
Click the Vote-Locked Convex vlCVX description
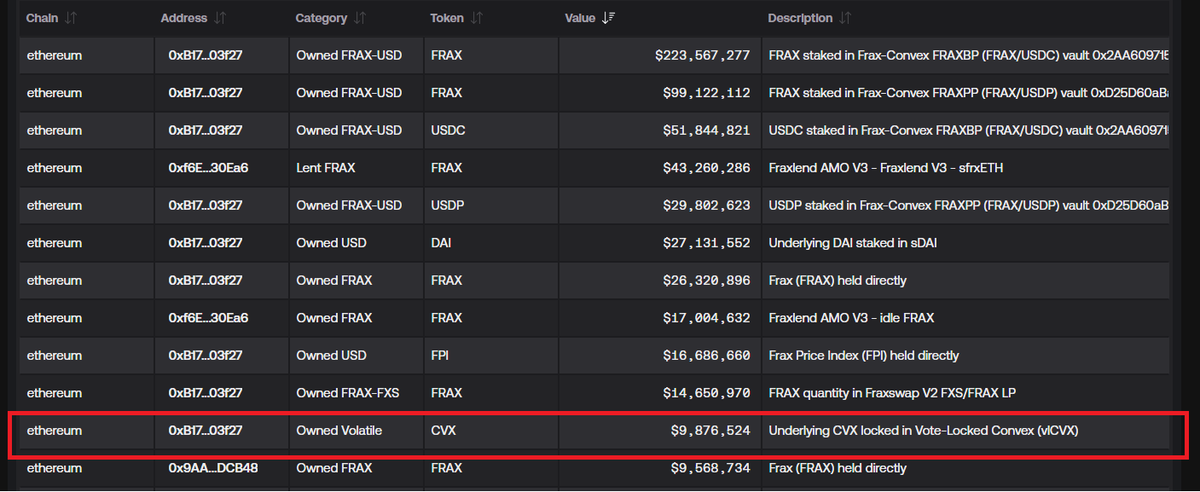[924, 431]
